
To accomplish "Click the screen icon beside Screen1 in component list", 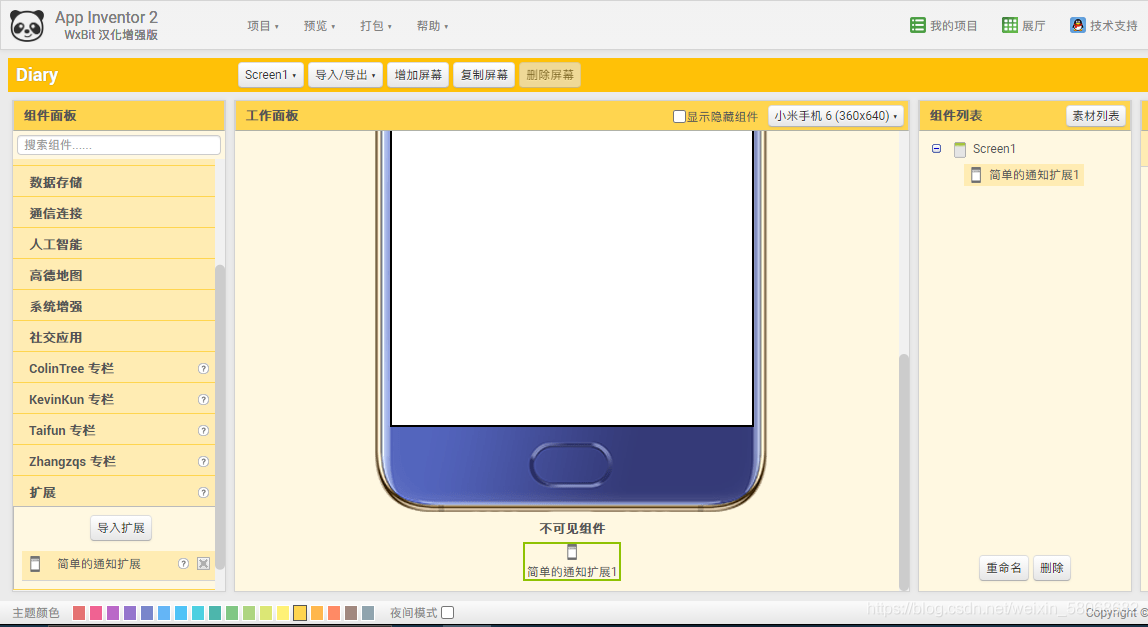I will (x=961, y=148).
